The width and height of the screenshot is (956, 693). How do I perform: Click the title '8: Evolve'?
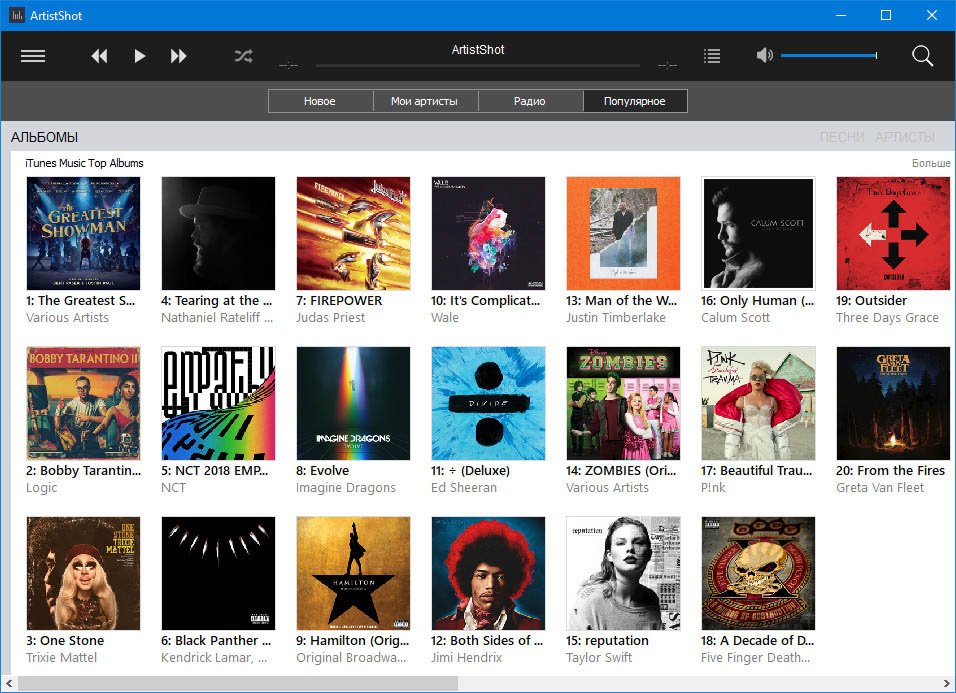coord(323,471)
